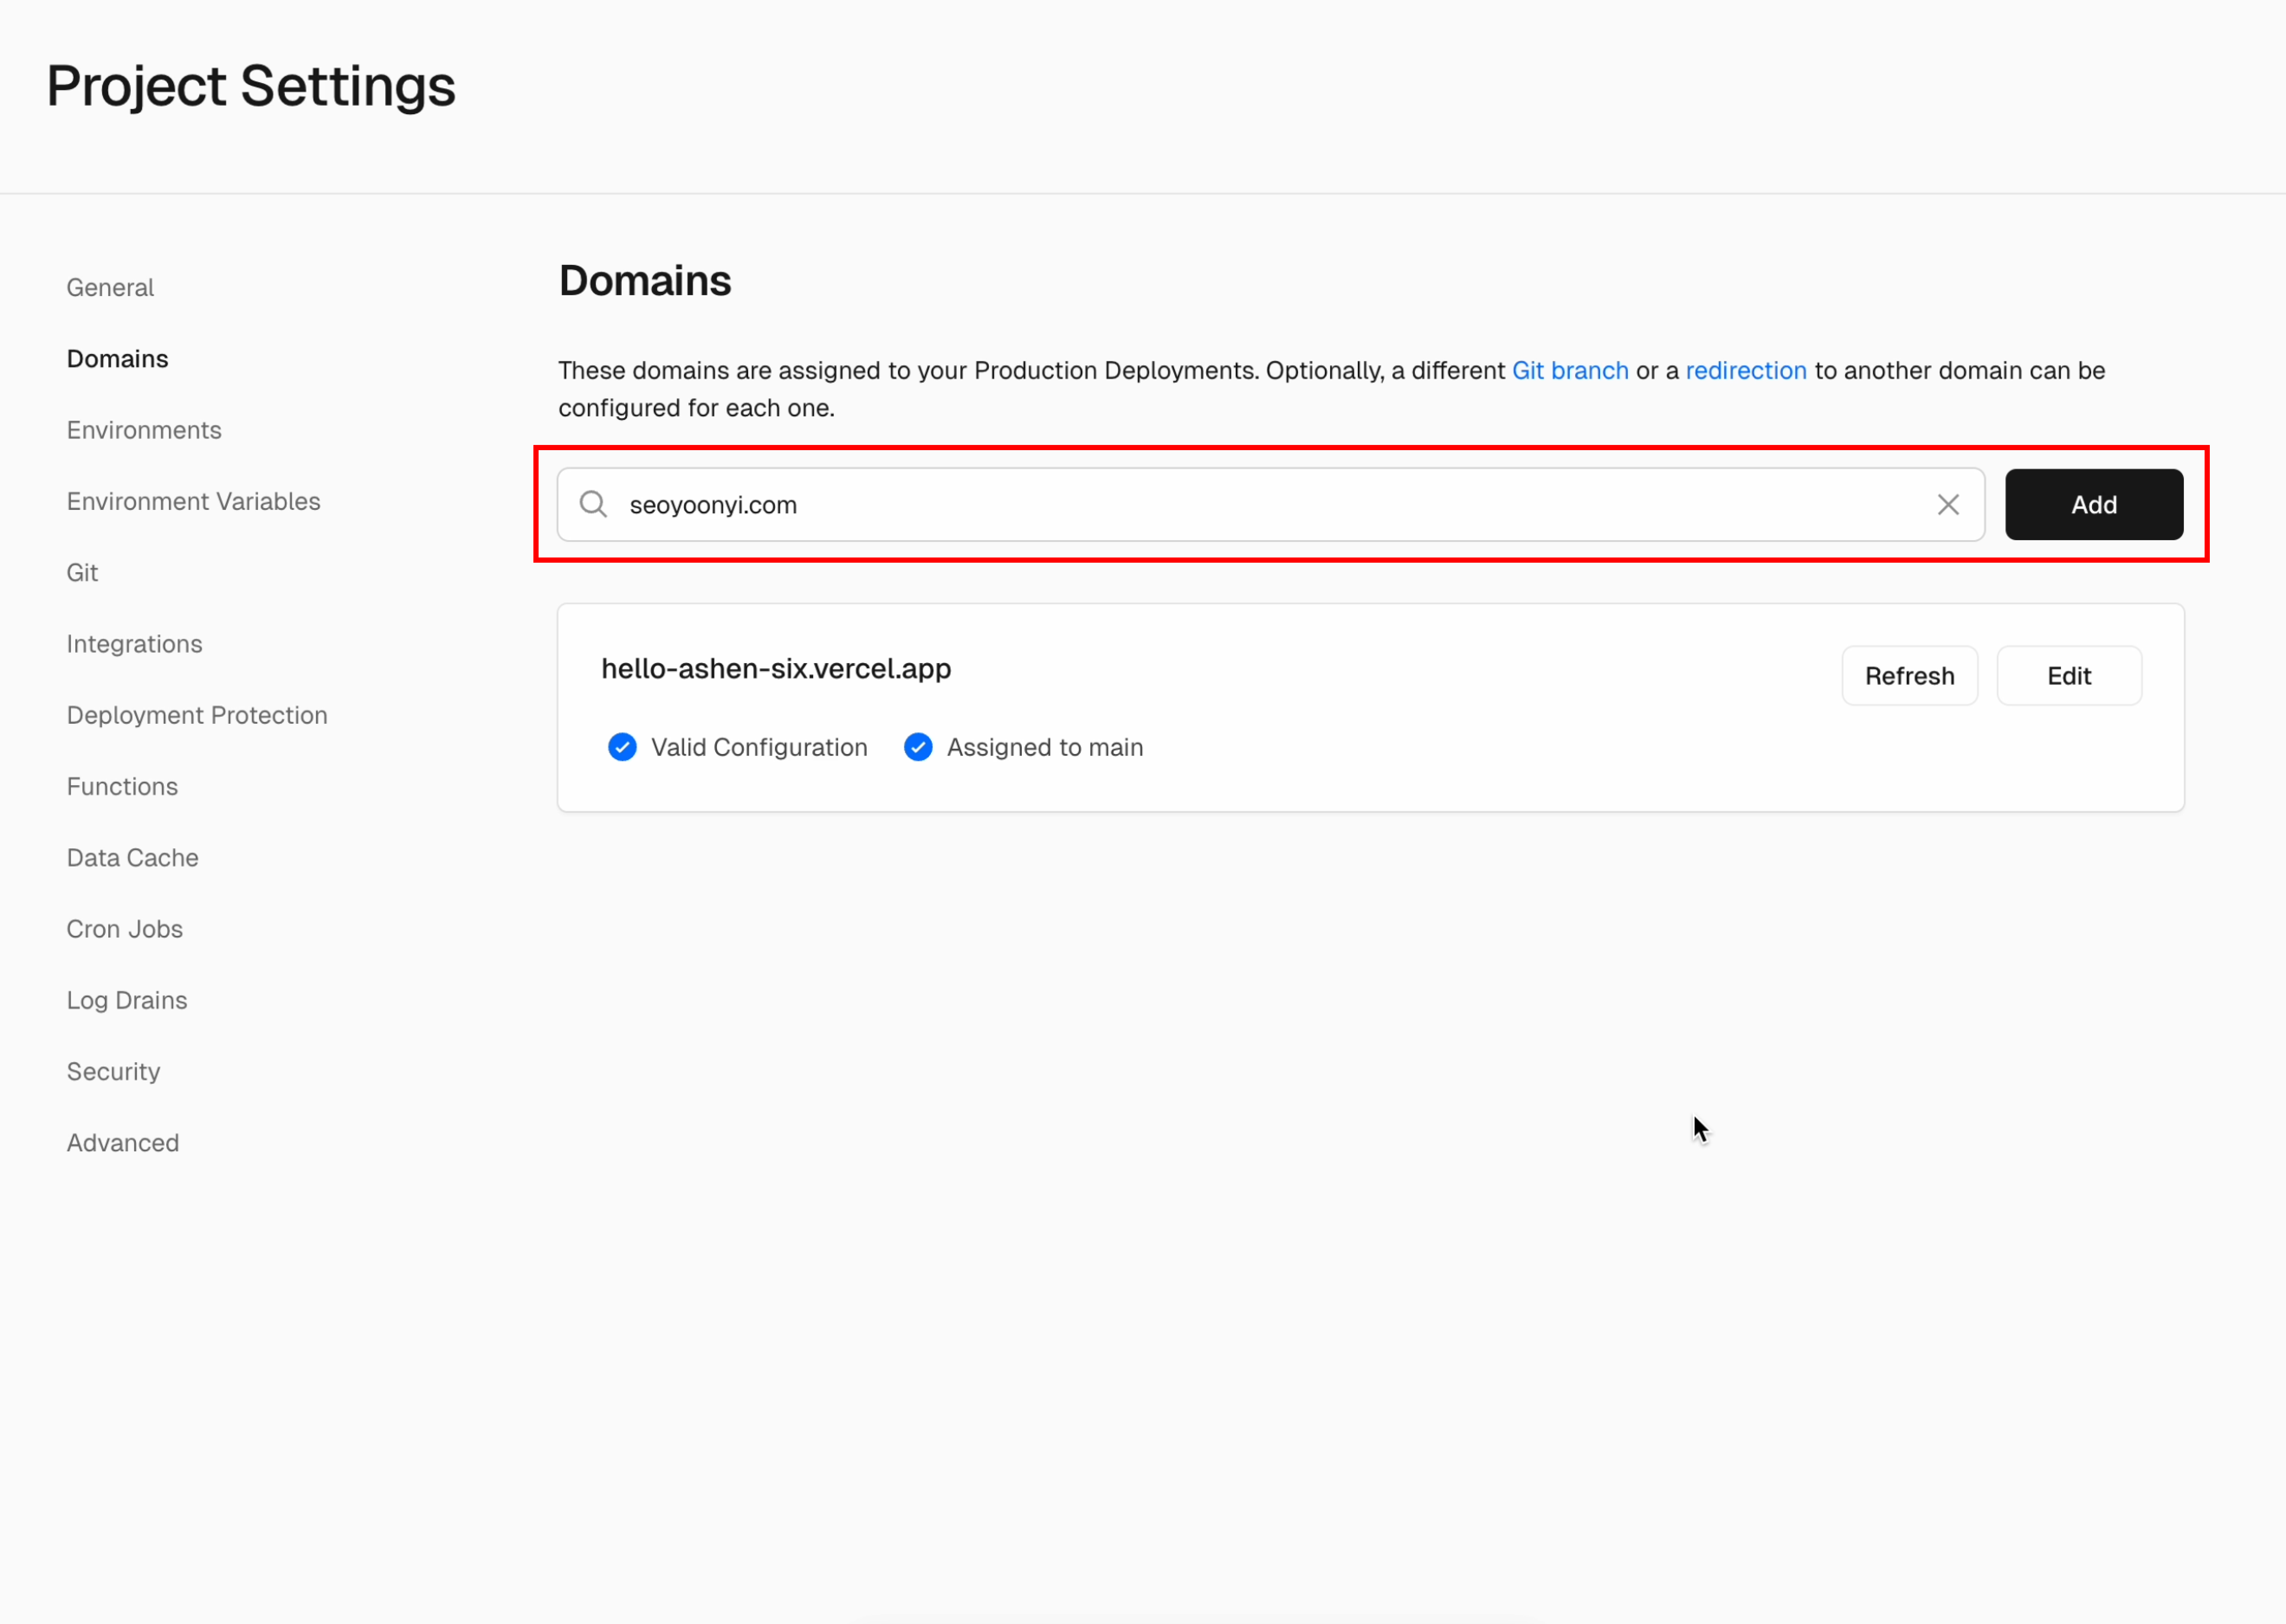Open Advanced settings section
Image resolution: width=2286 pixels, height=1624 pixels.
click(123, 1143)
